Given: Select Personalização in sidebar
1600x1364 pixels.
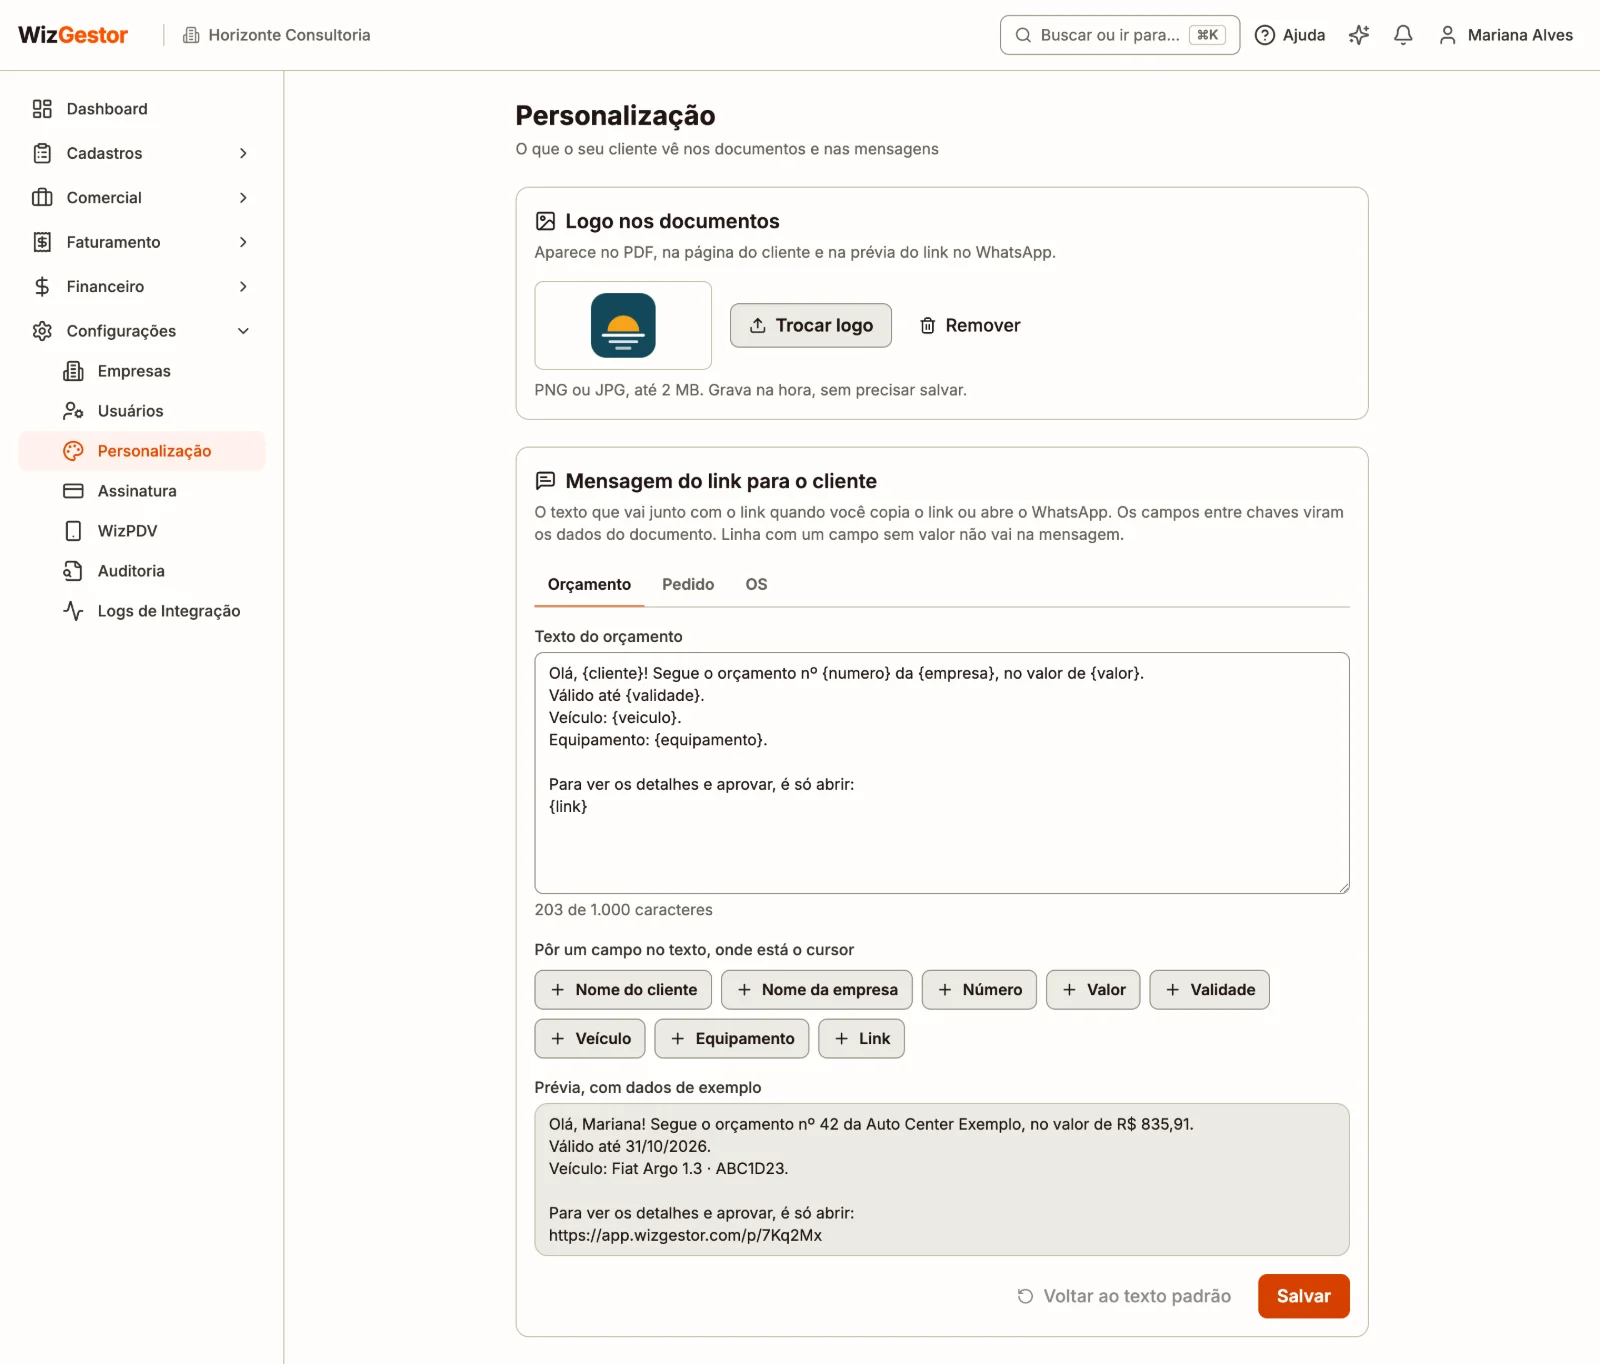Looking at the screenshot, I should [142, 451].
